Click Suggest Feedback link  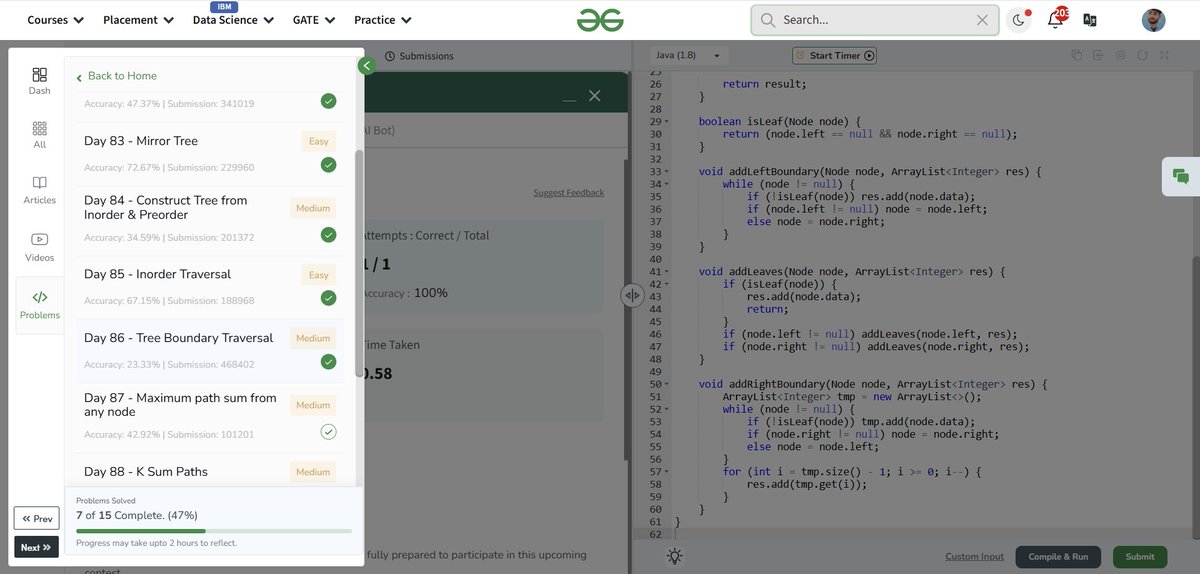[568, 192]
